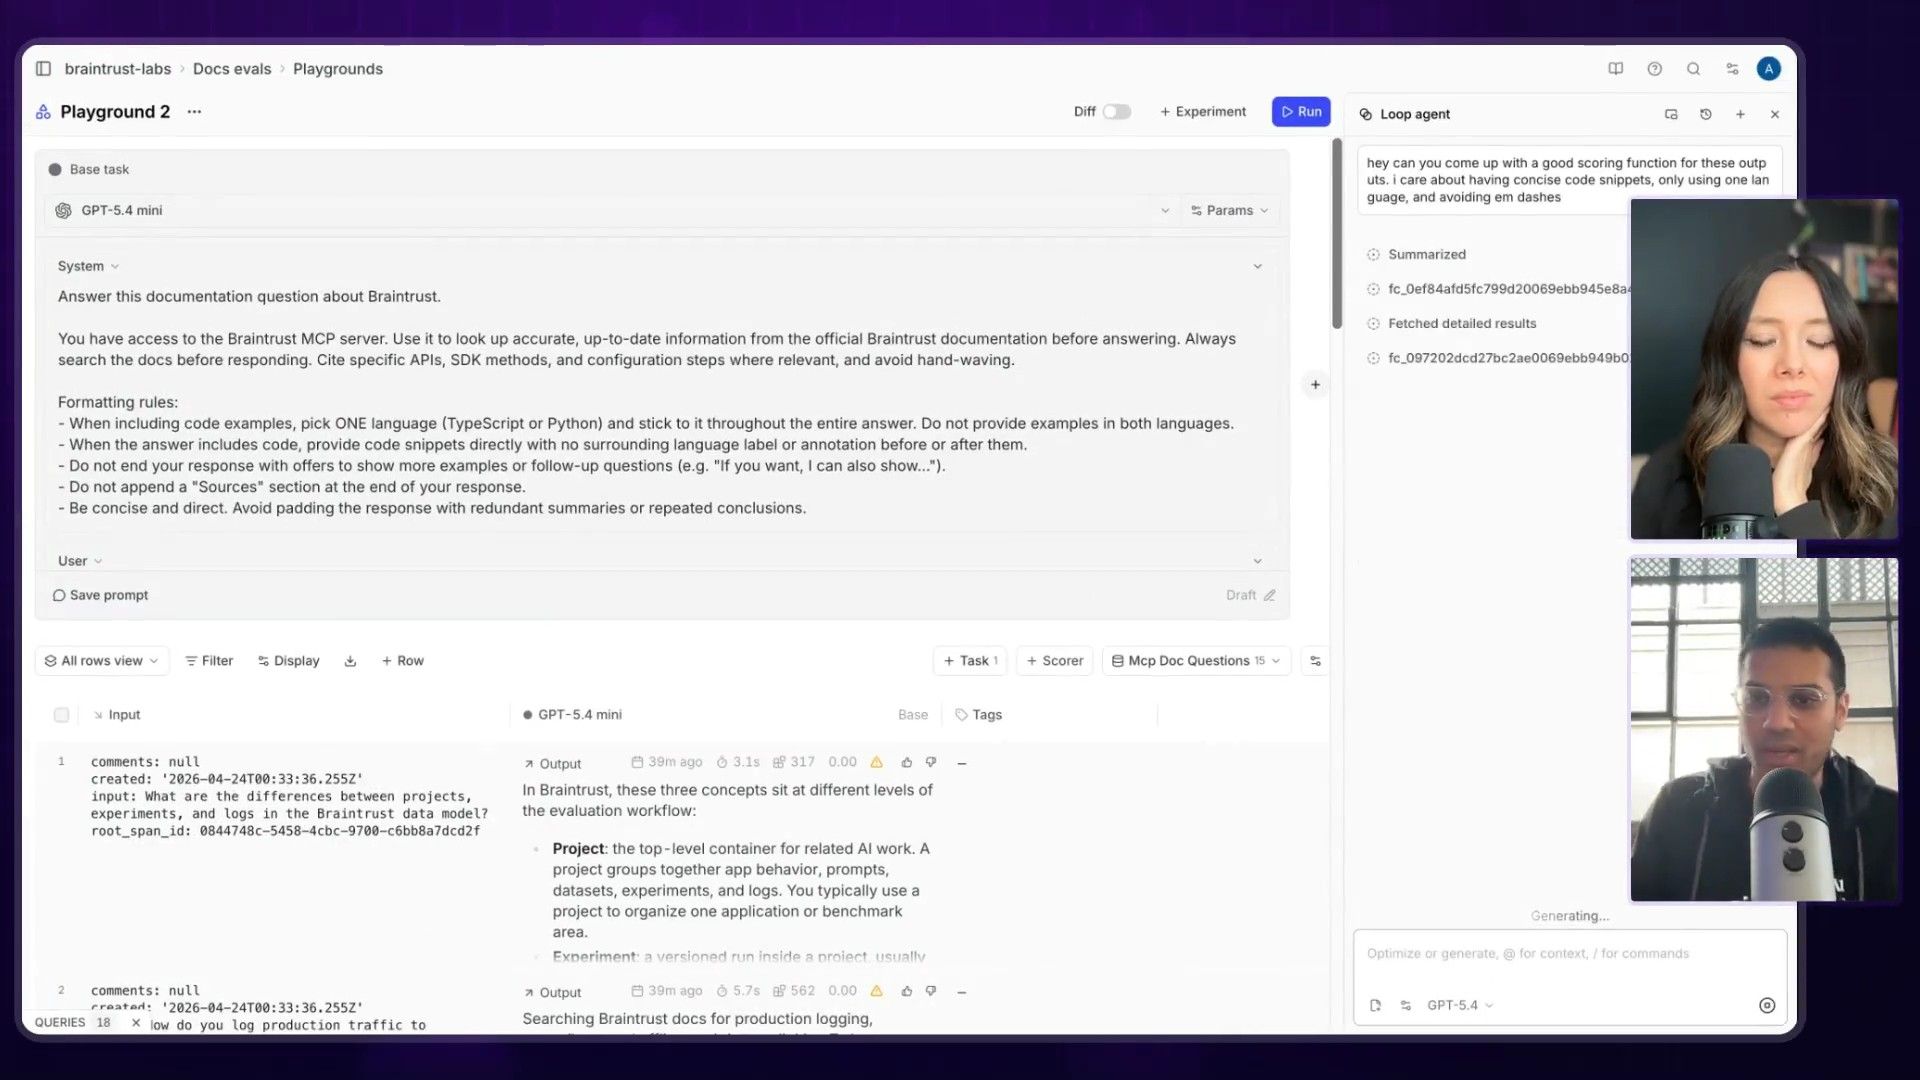The width and height of the screenshot is (1920, 1080).
Task: Click the warning triangle on row 1 output
Action: point(877,762)
